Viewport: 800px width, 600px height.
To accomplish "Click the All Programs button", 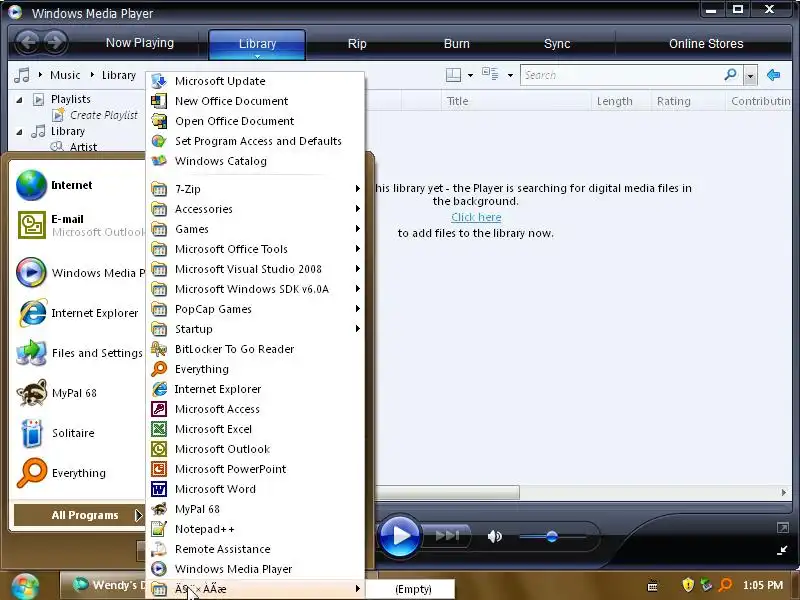I will click(x=80, y=515).
